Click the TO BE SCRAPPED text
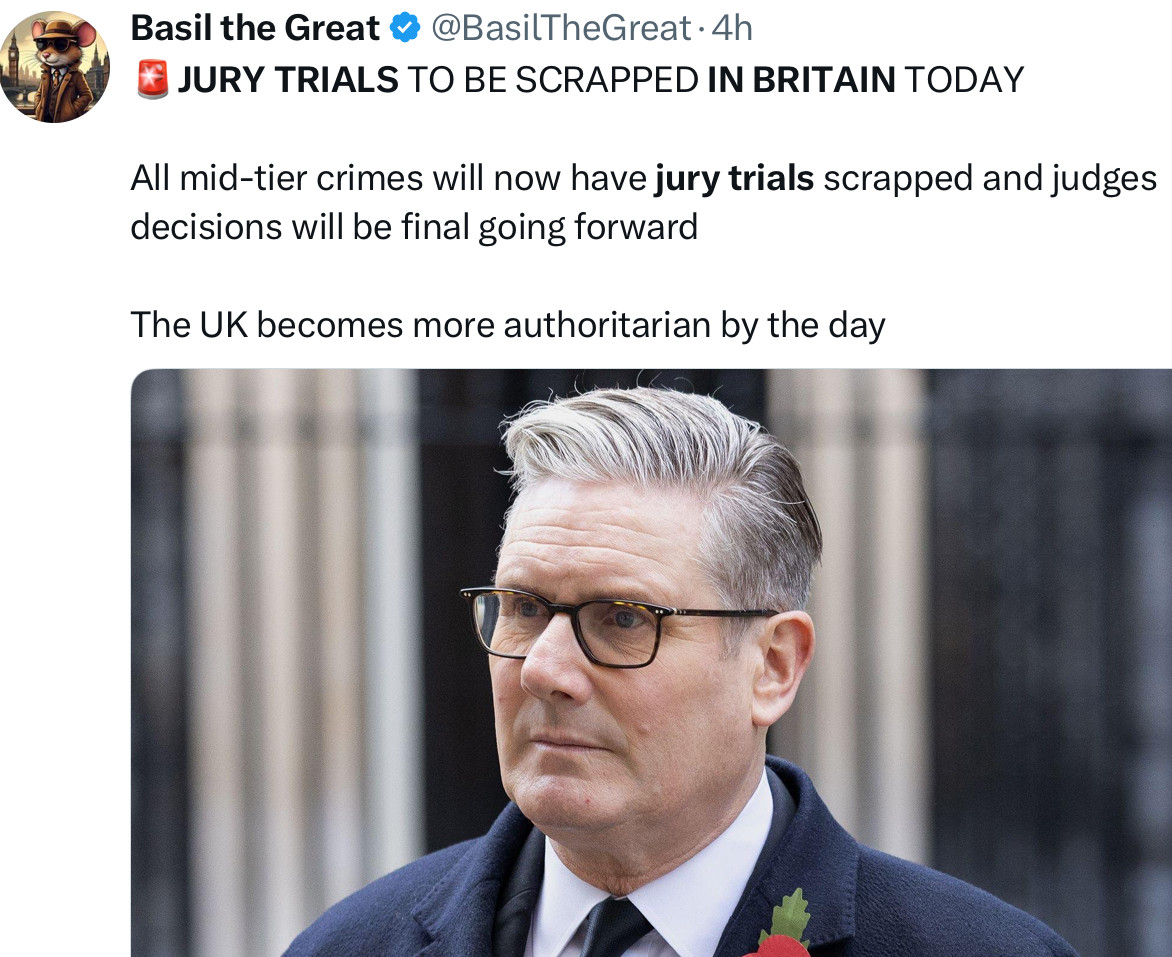 (x=553, y=80)
